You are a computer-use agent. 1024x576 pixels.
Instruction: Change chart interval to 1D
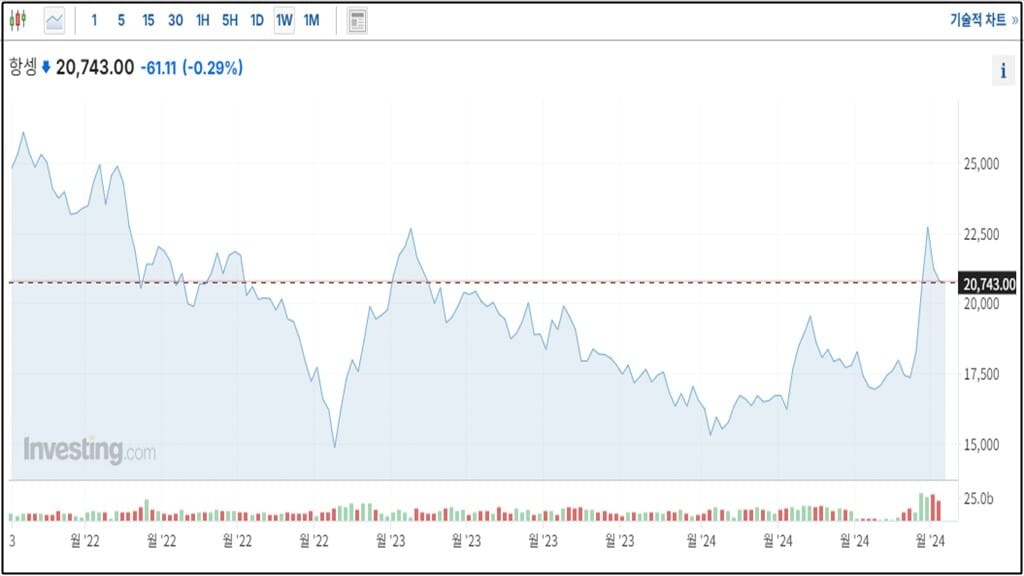[x=257, y=20]
